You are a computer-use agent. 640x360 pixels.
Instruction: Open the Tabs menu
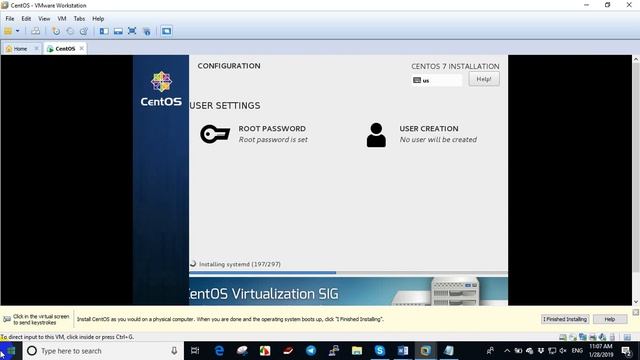pos(79,19)
